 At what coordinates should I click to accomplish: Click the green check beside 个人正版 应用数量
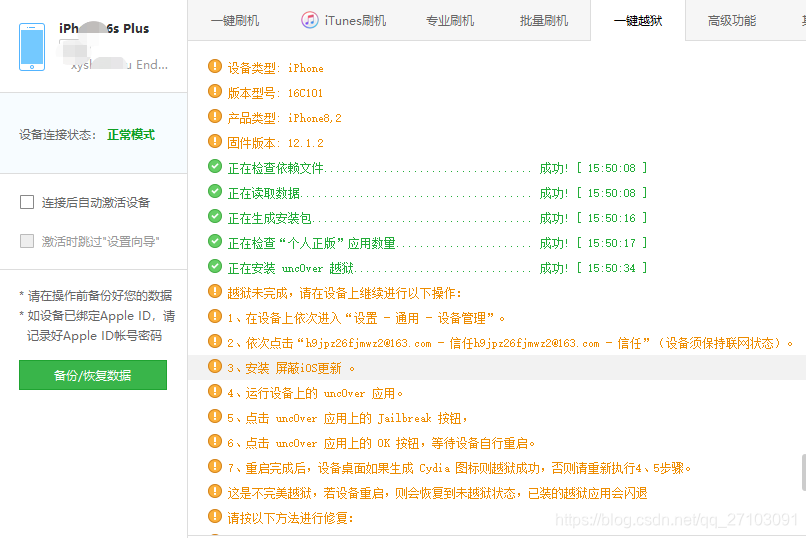[x=215, y=242]
